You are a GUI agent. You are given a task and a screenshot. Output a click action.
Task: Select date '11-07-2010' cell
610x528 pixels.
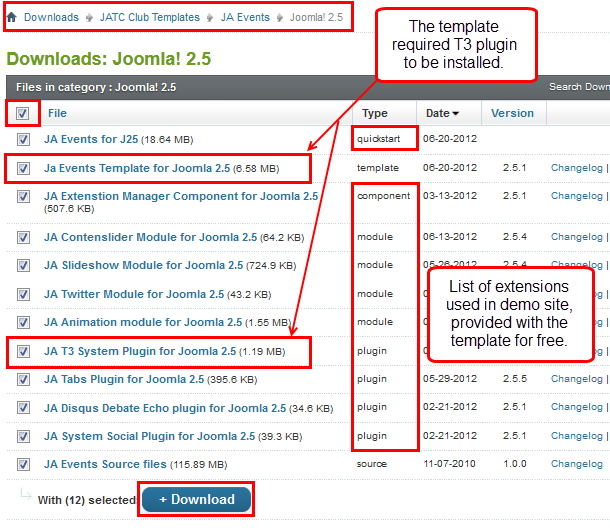click(x=449, y=464)
